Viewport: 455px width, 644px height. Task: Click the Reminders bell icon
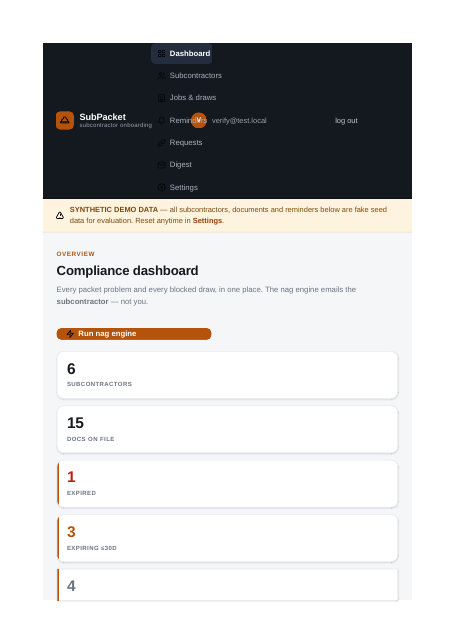click(161, 120)
